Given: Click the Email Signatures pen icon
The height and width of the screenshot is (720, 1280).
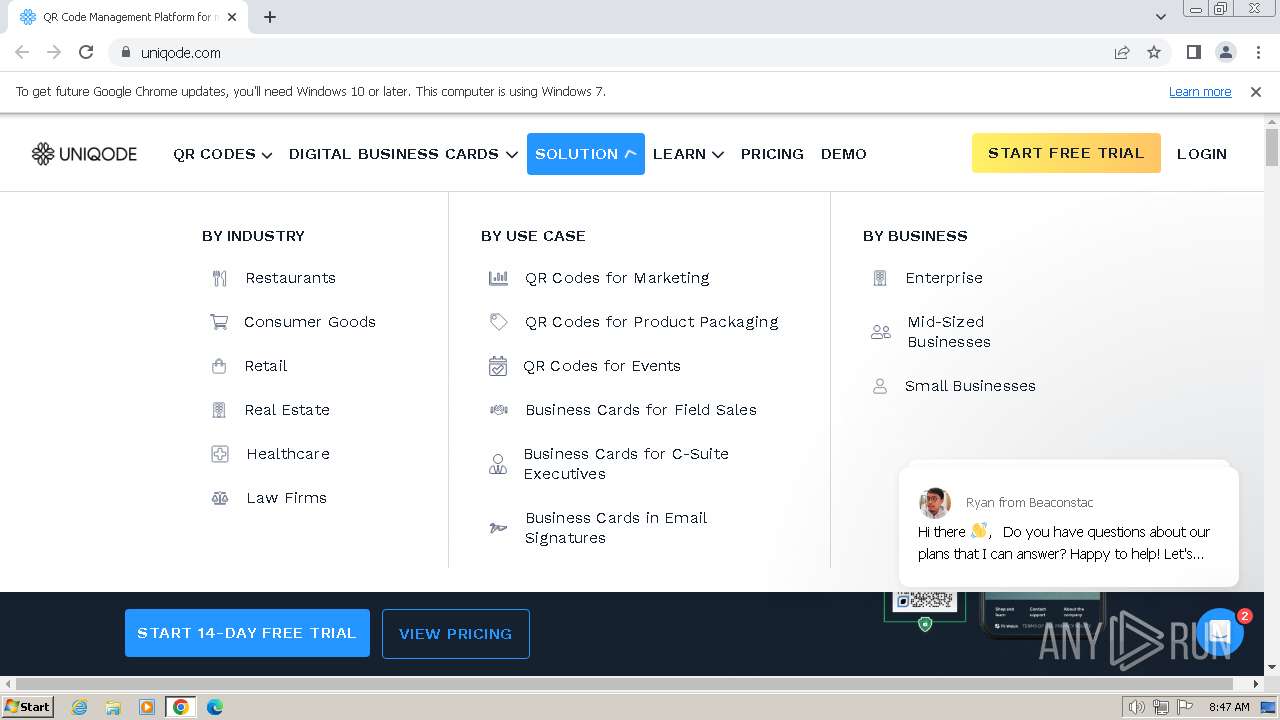Looking at the screenshot, I should (x=498, y=528).
